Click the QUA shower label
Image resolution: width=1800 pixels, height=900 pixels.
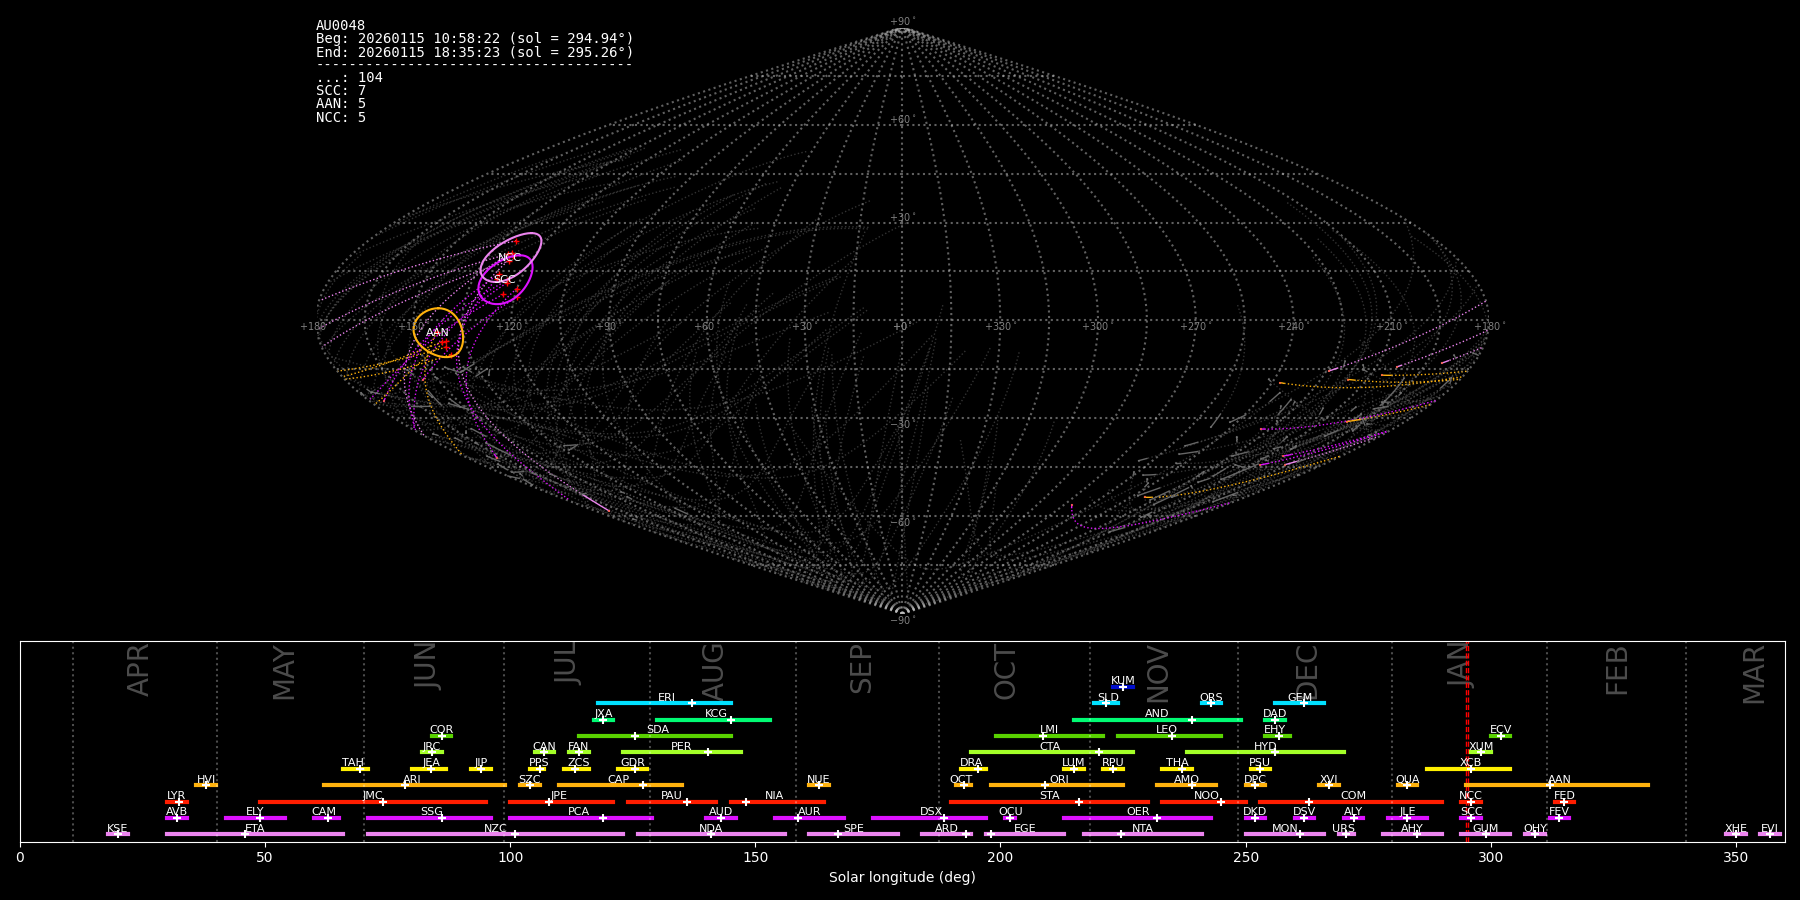(x=1407, y=780)
